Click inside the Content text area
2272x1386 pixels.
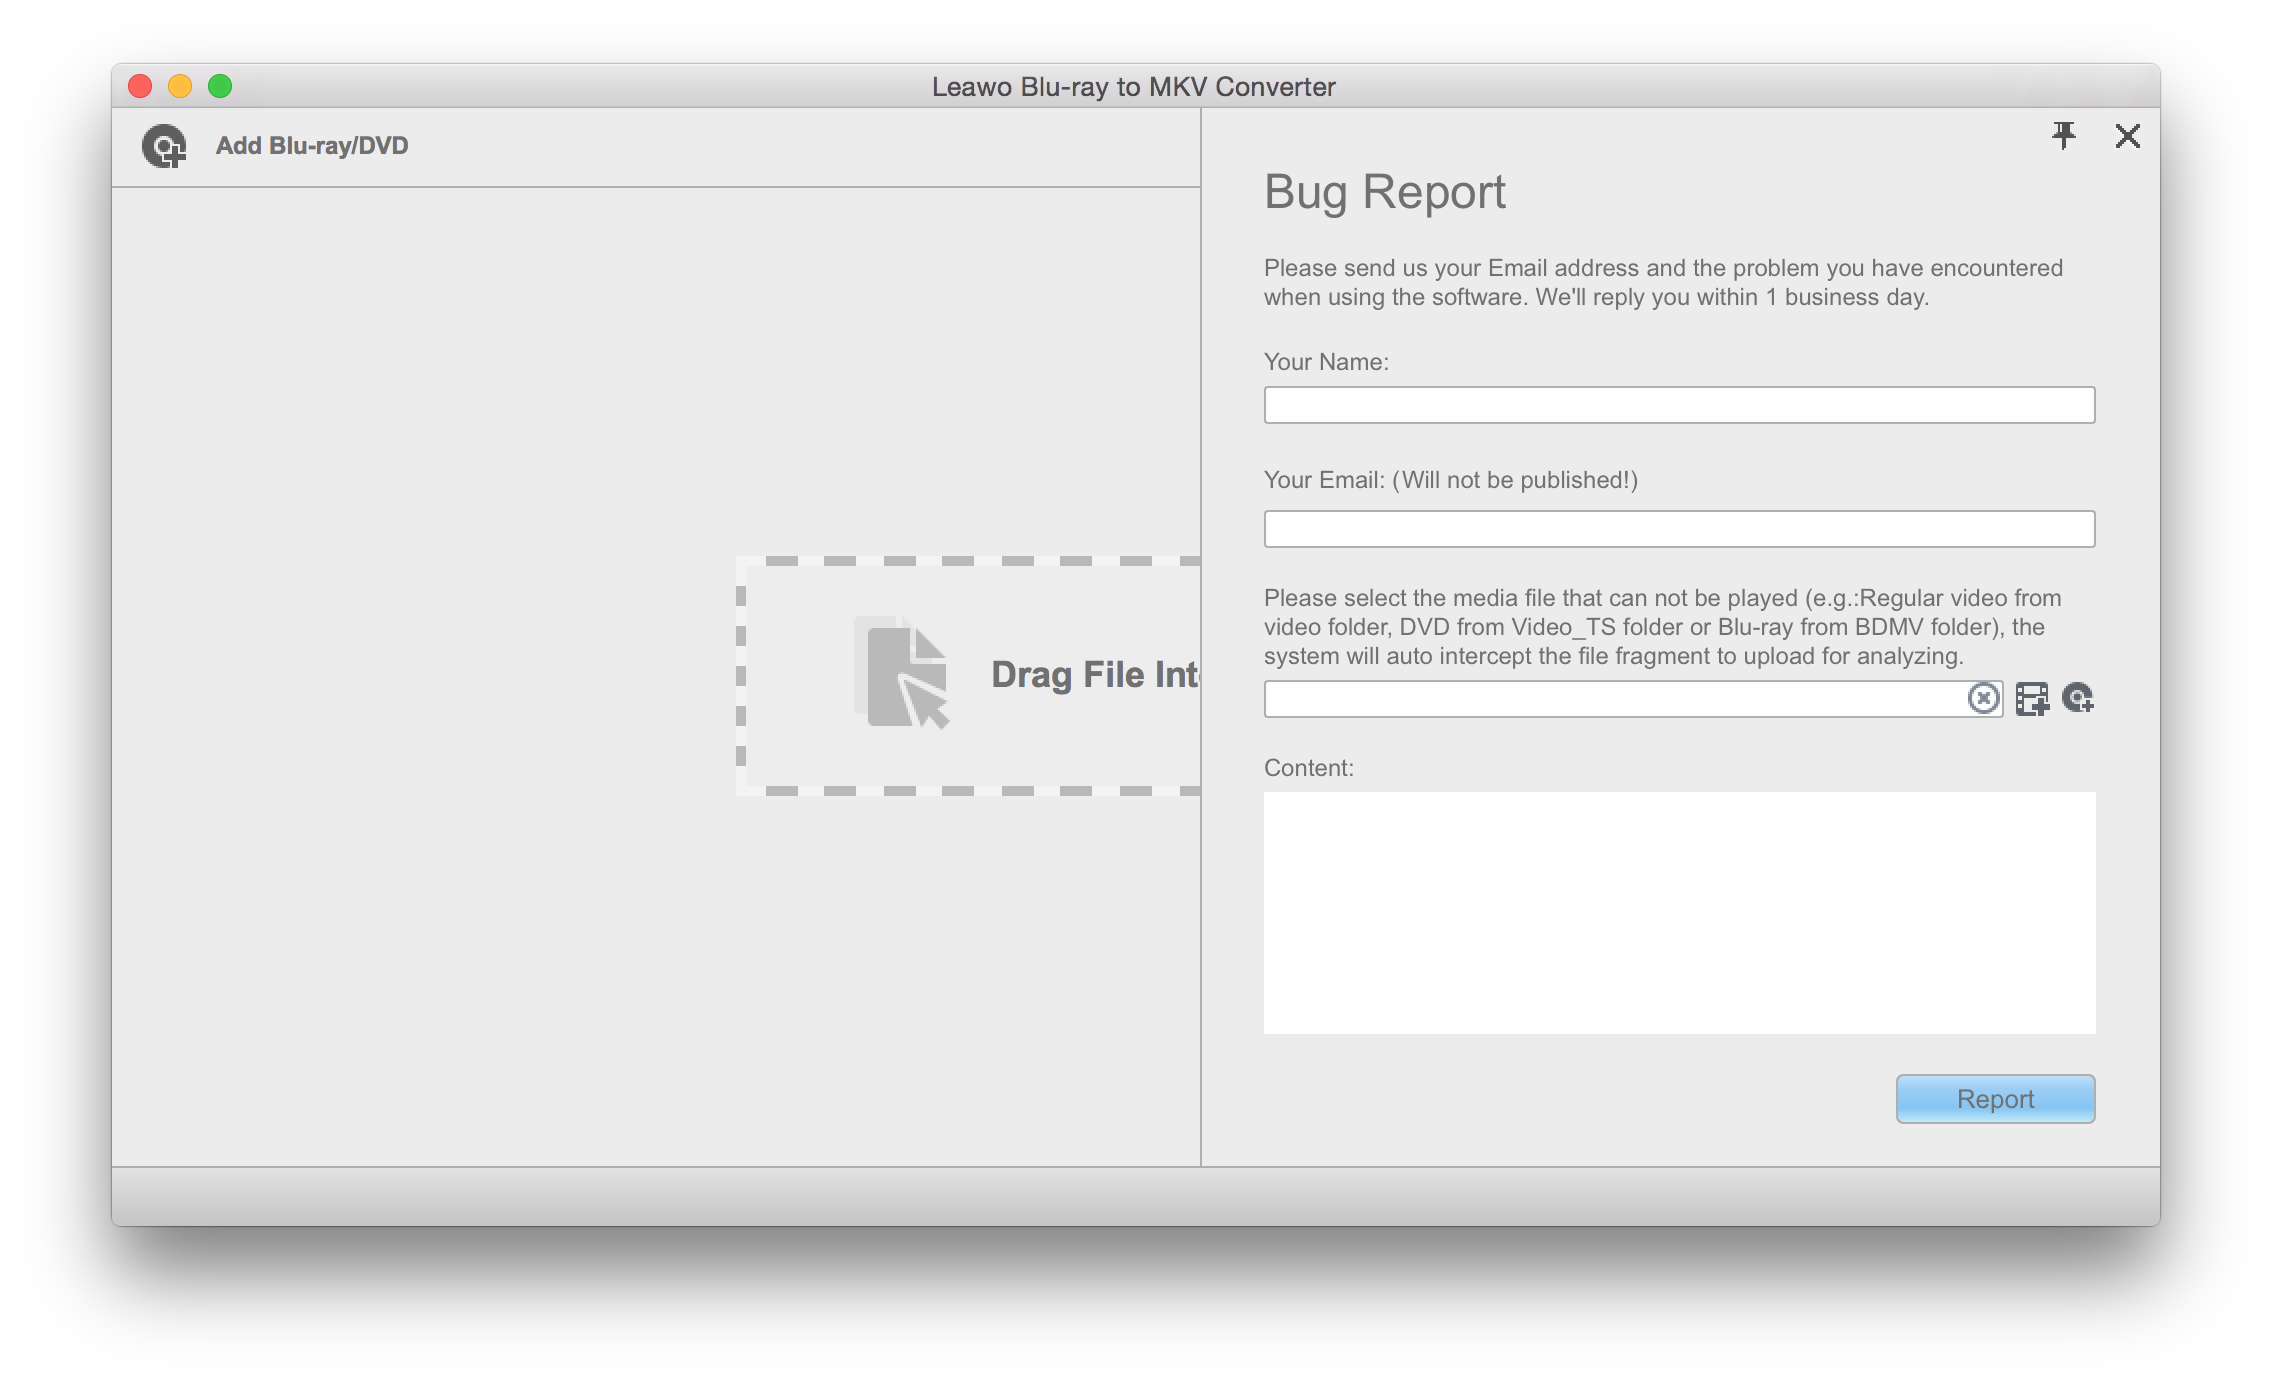pyautogui.click(x=1679, y=912)
